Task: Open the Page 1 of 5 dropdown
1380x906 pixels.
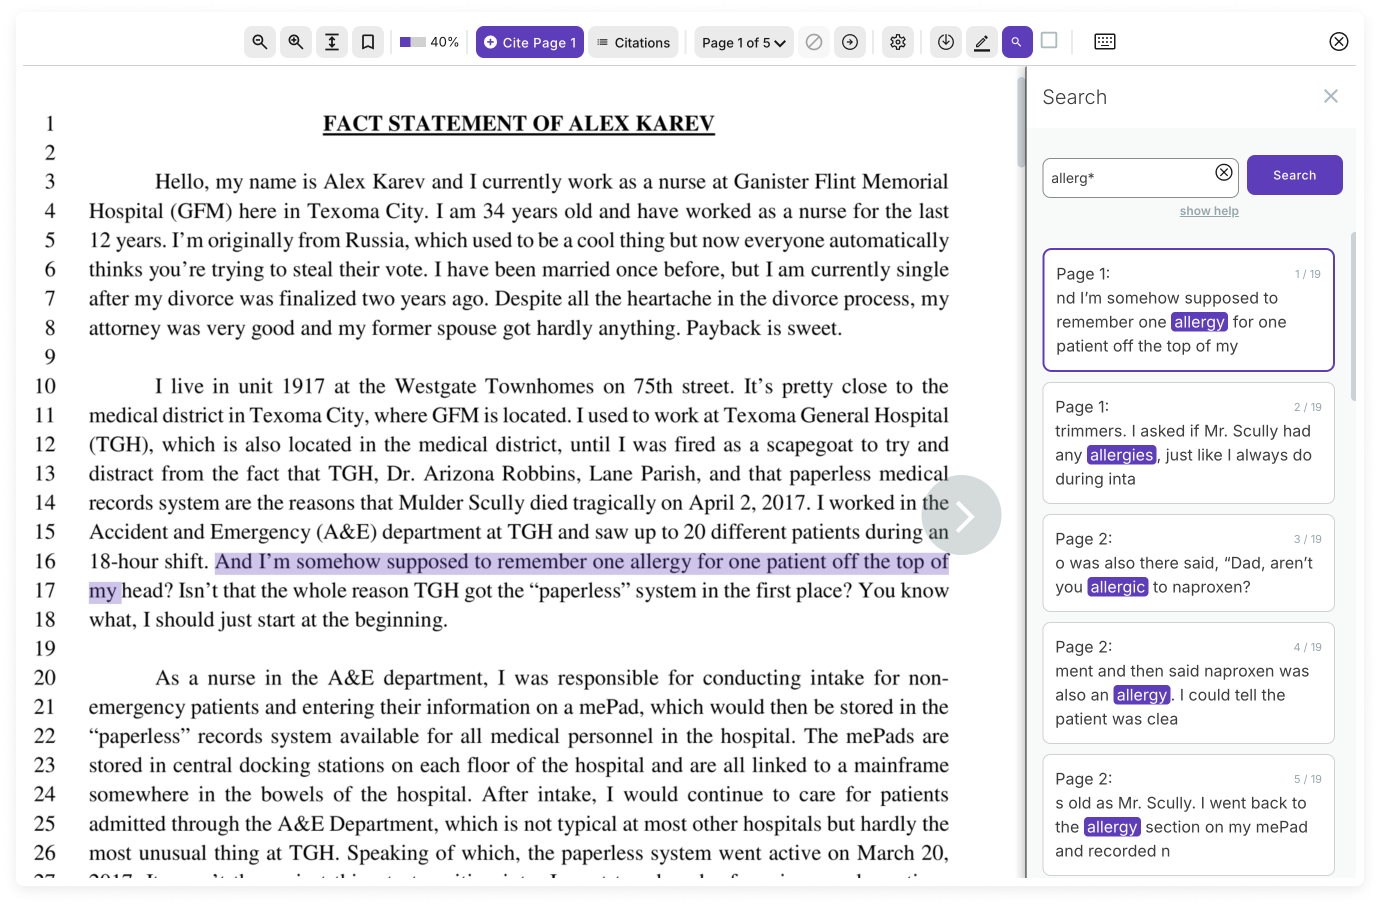Action: 743,42
